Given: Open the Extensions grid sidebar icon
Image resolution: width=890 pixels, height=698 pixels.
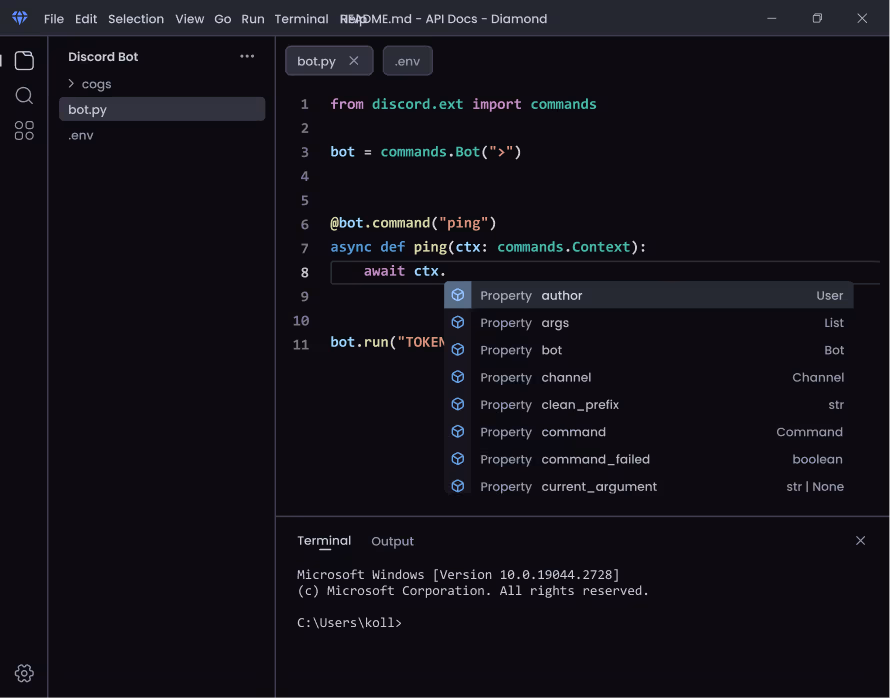Looking at the screenshot, I should tap(24, 131).
